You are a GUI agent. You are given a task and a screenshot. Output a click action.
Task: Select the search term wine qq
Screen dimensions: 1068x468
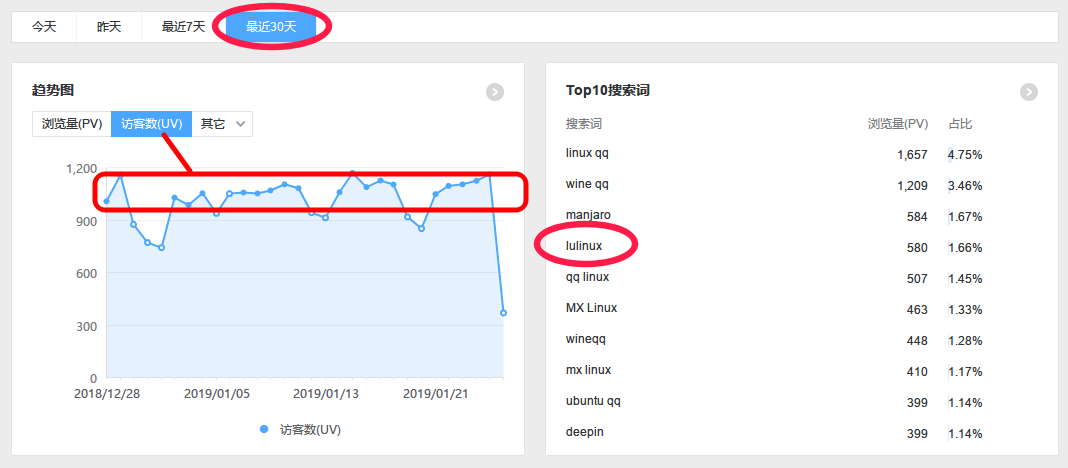(x=587, y=184)
